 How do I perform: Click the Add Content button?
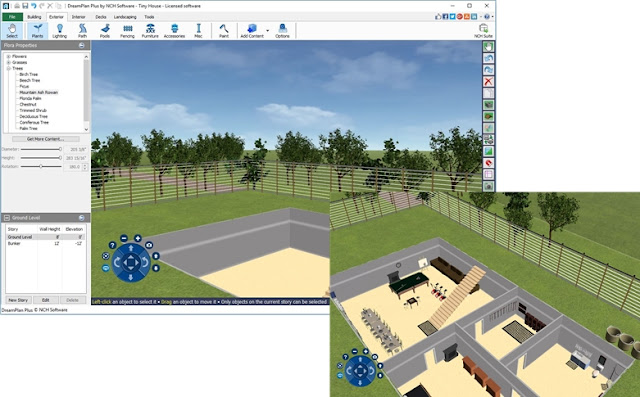[252, 31]
